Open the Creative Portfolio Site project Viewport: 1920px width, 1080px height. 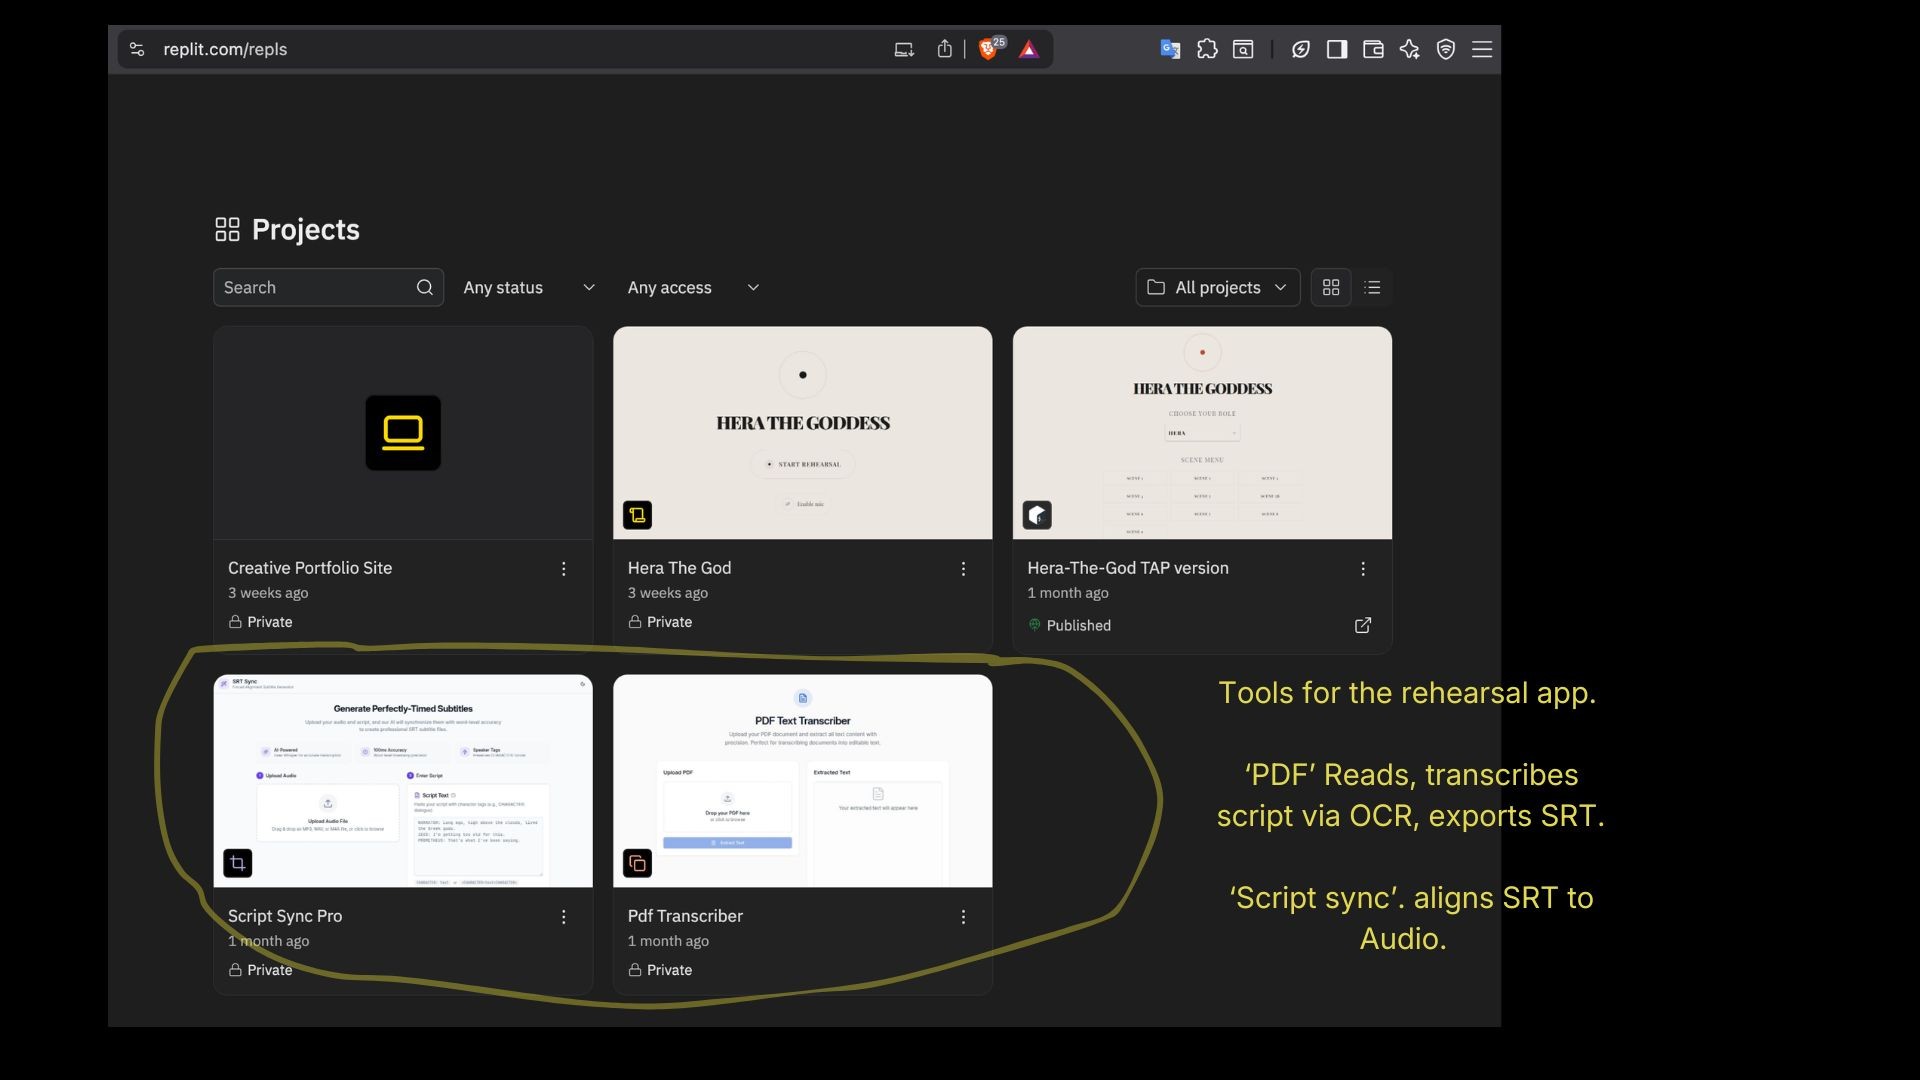(402, 433)
